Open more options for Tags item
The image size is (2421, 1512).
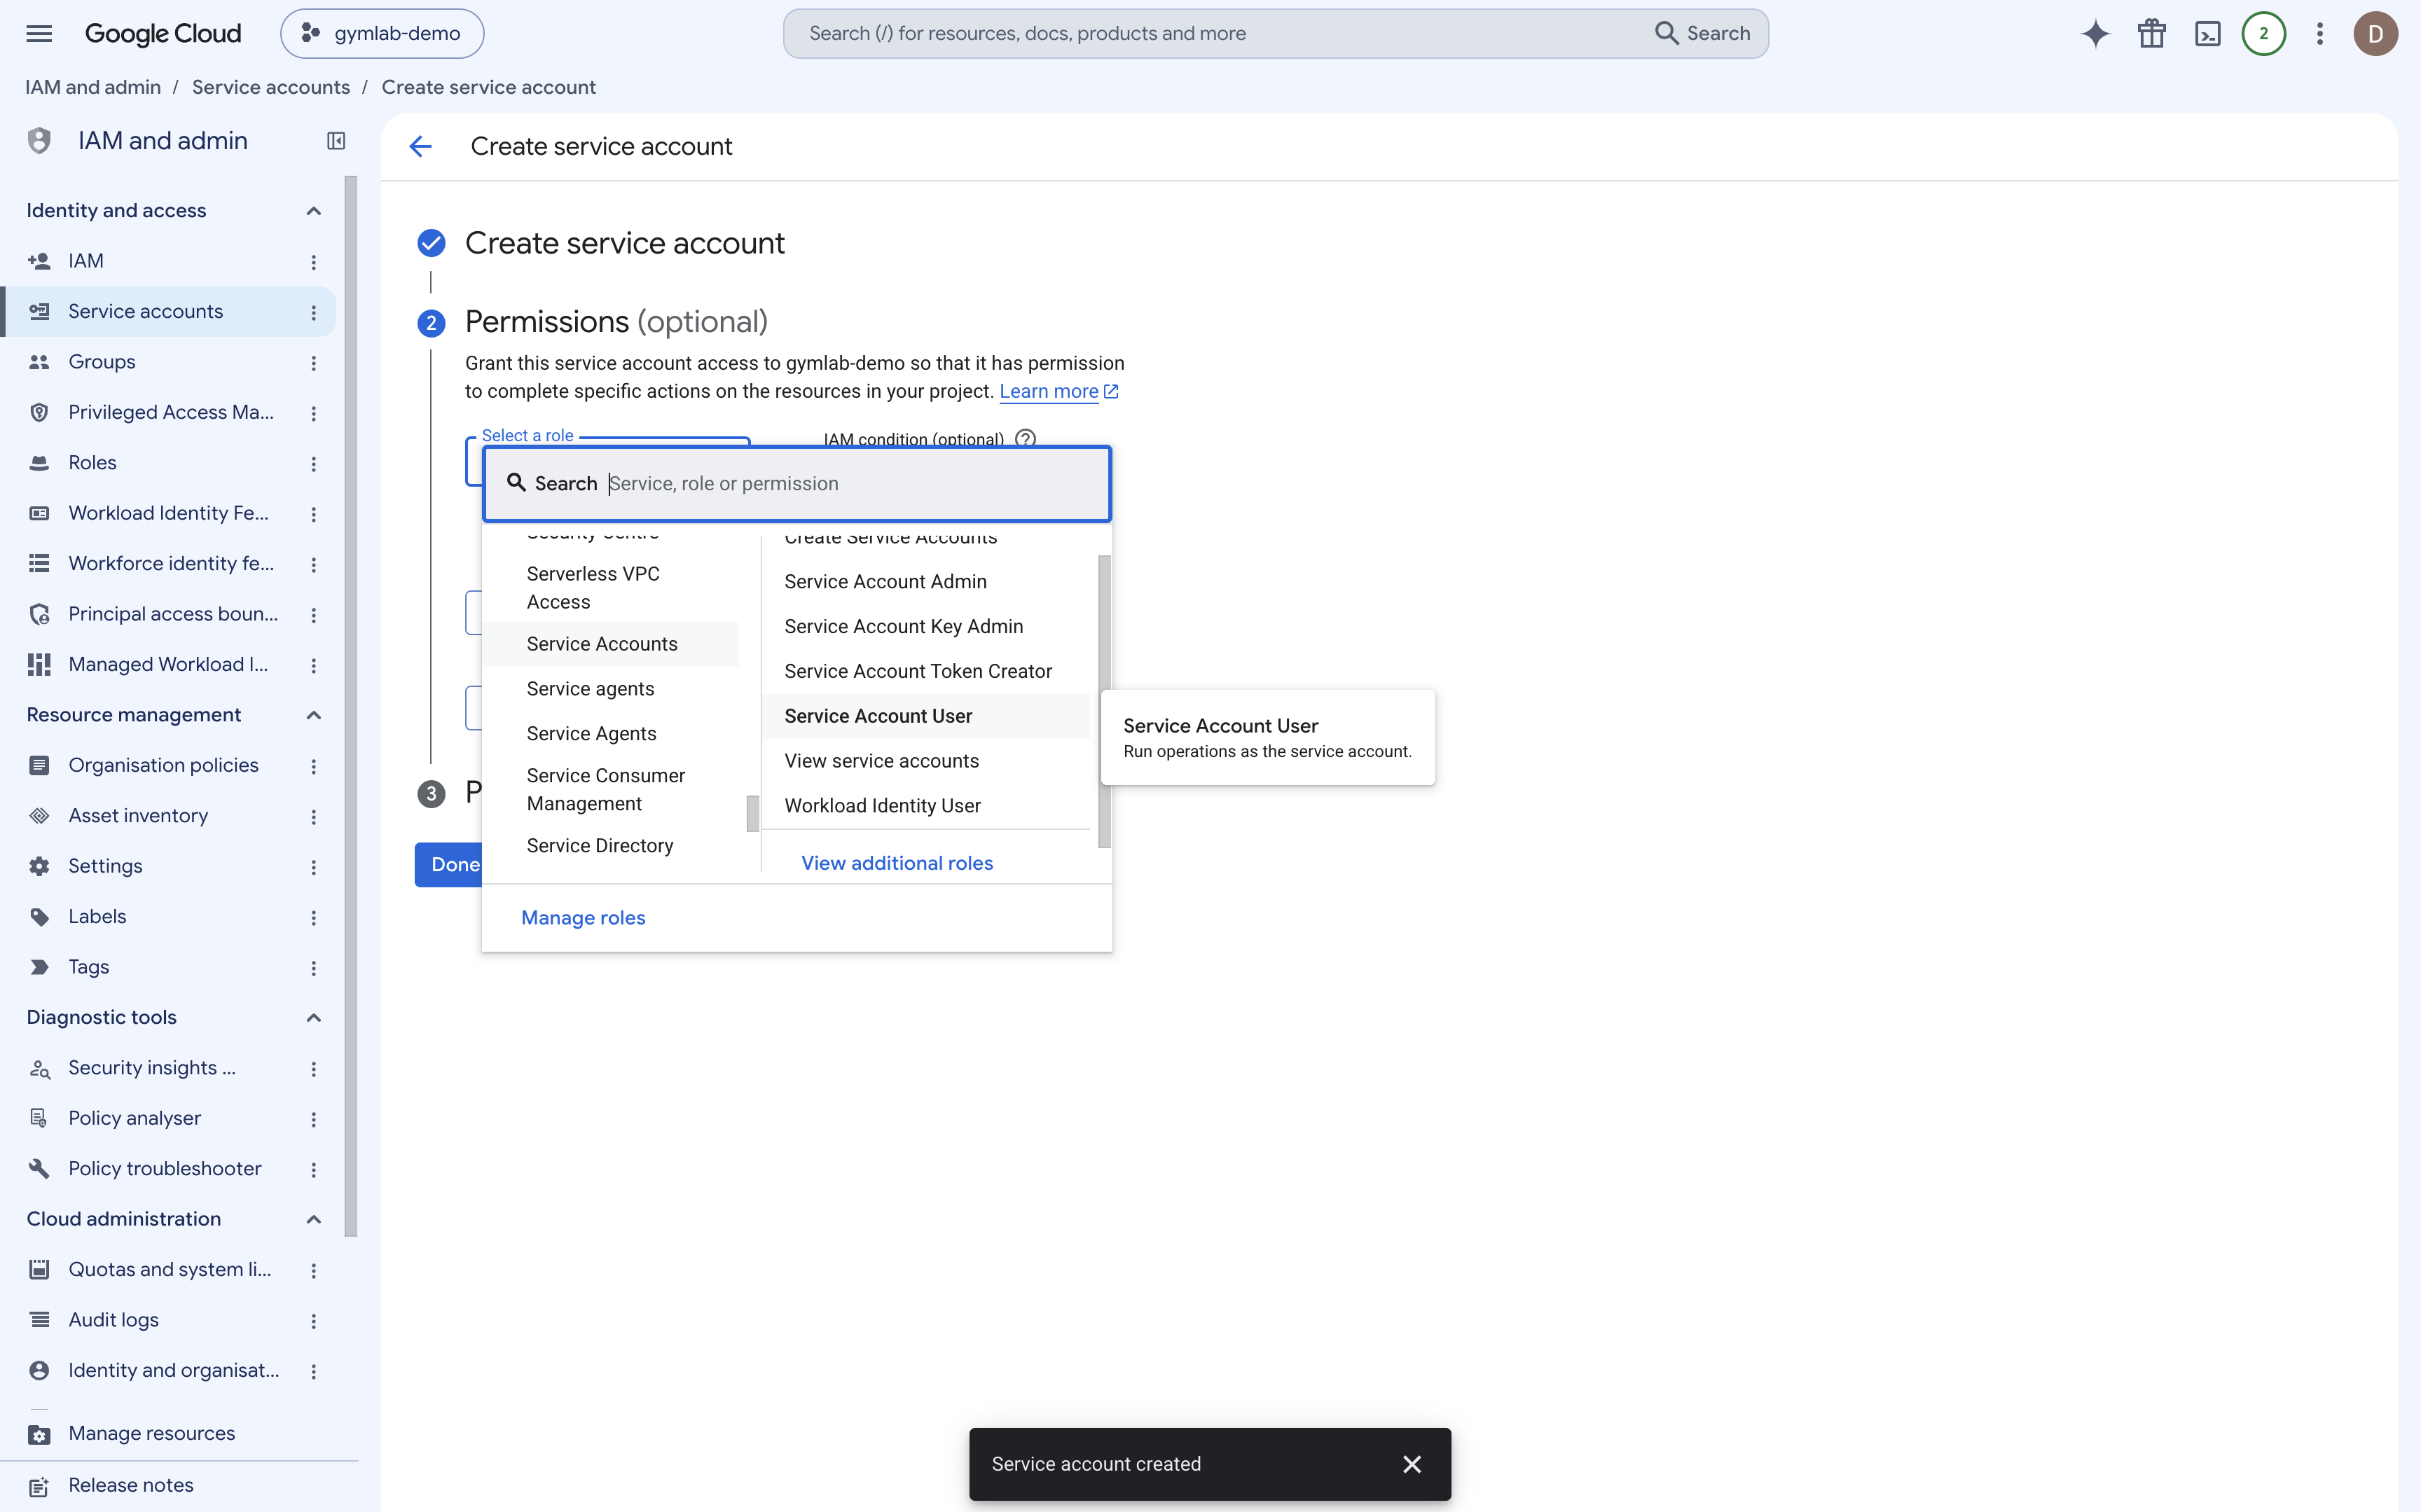click(x=313, y=967)
